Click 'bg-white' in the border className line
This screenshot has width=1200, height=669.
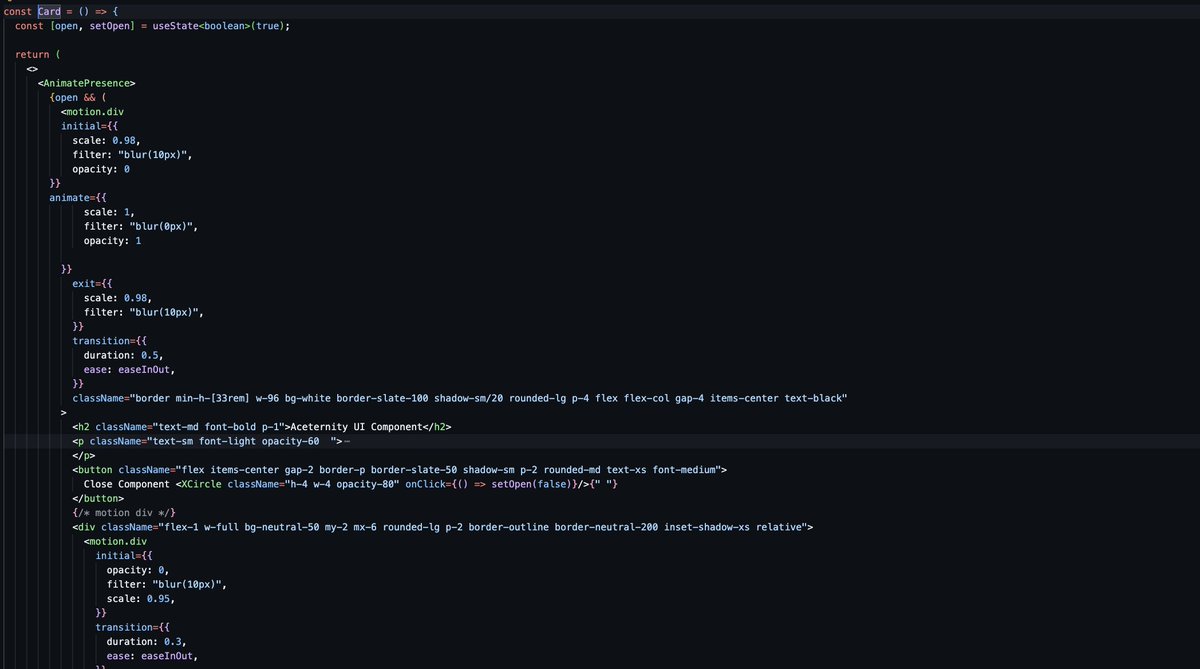(308, 398)
